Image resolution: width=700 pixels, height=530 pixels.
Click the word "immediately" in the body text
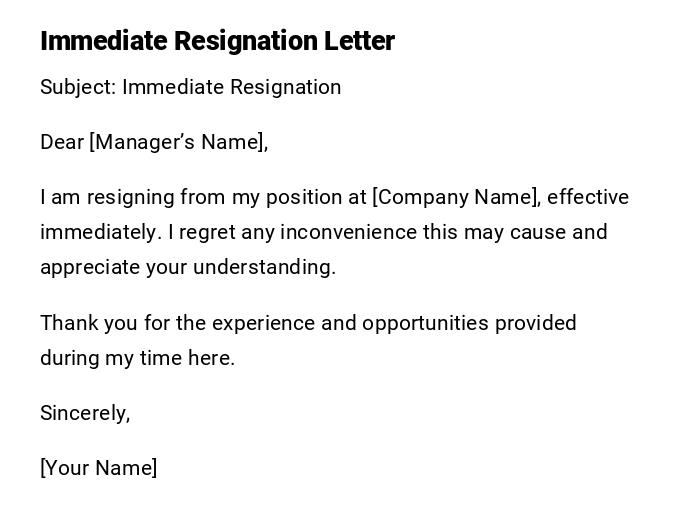98,232
